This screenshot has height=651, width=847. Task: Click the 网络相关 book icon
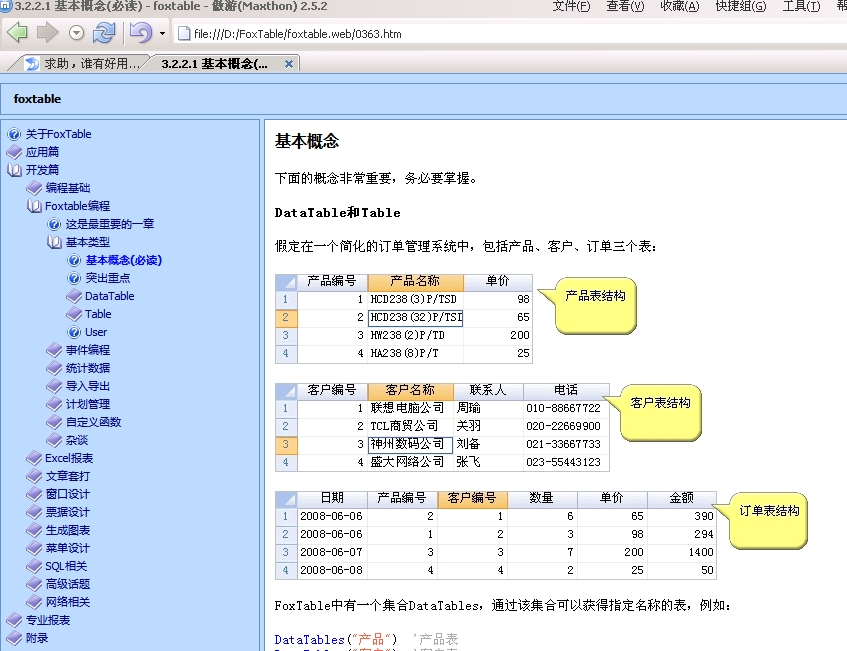(35, 602)
